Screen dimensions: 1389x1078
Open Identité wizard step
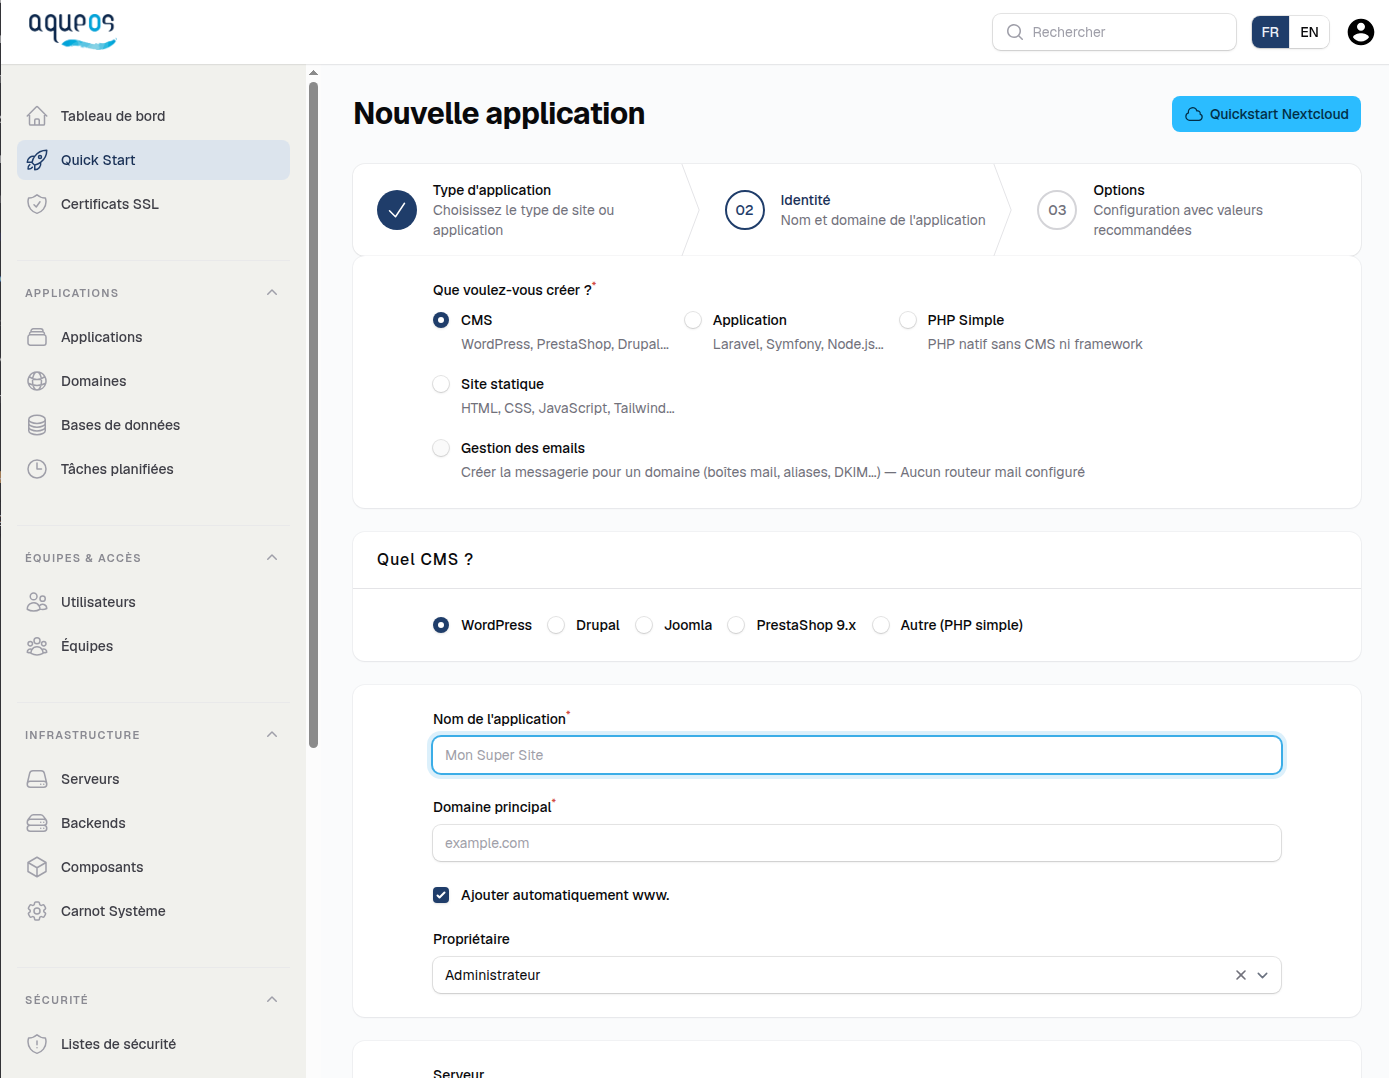[x=855, y=210]
